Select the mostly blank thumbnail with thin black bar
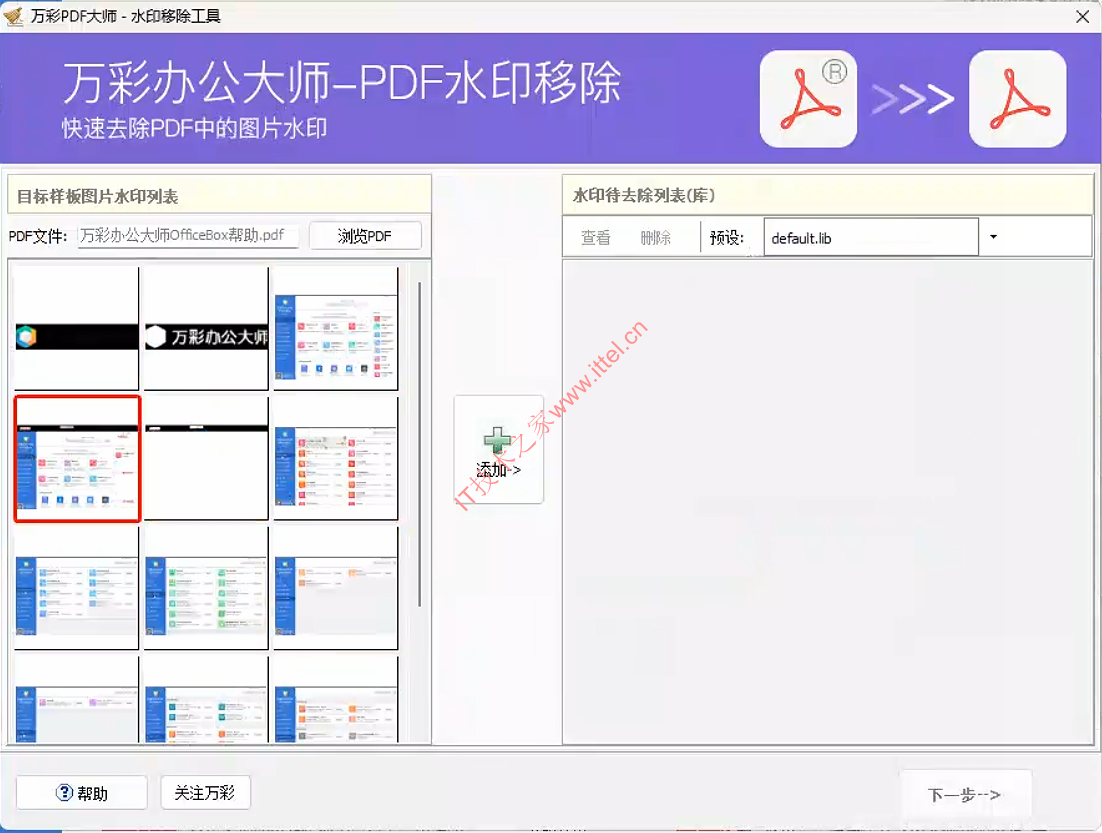The height and width of the screenshot is (833, 1102). point(206,459)
